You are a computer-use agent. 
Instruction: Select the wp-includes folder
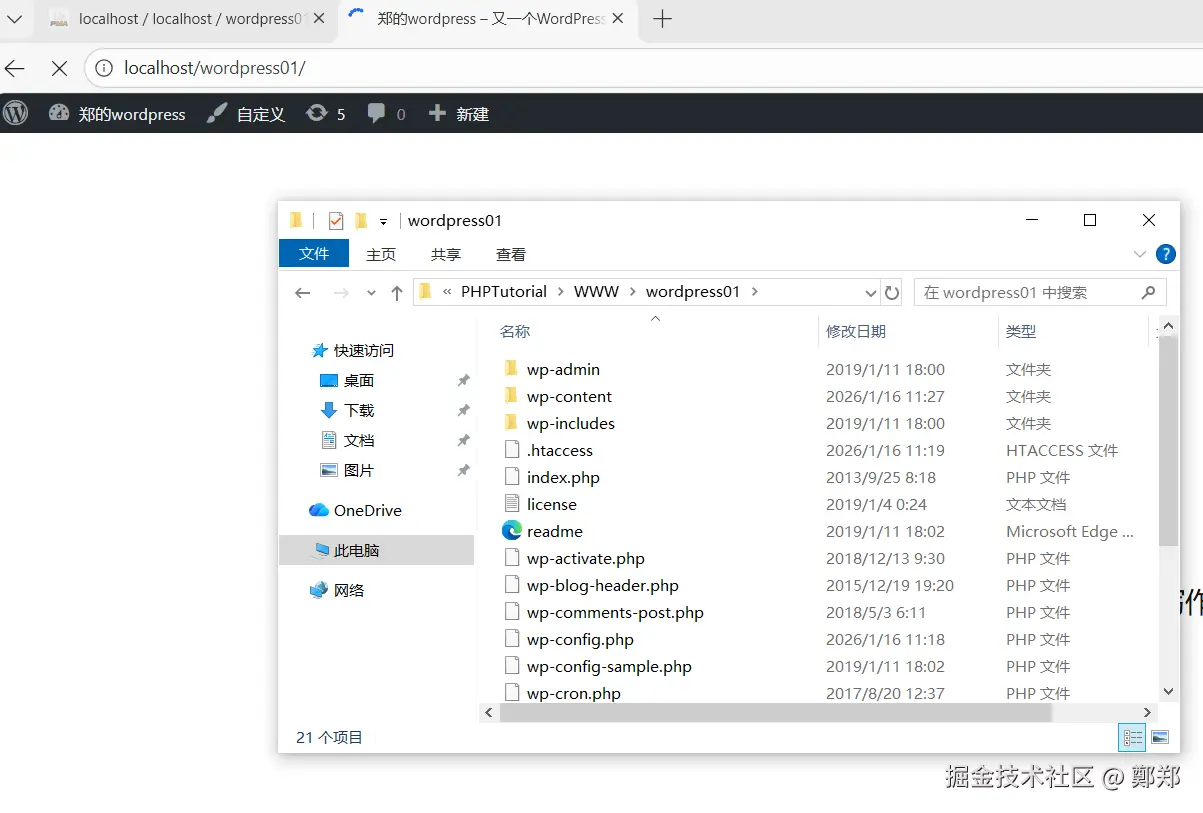pyautogui.click(x=571, y=423)
